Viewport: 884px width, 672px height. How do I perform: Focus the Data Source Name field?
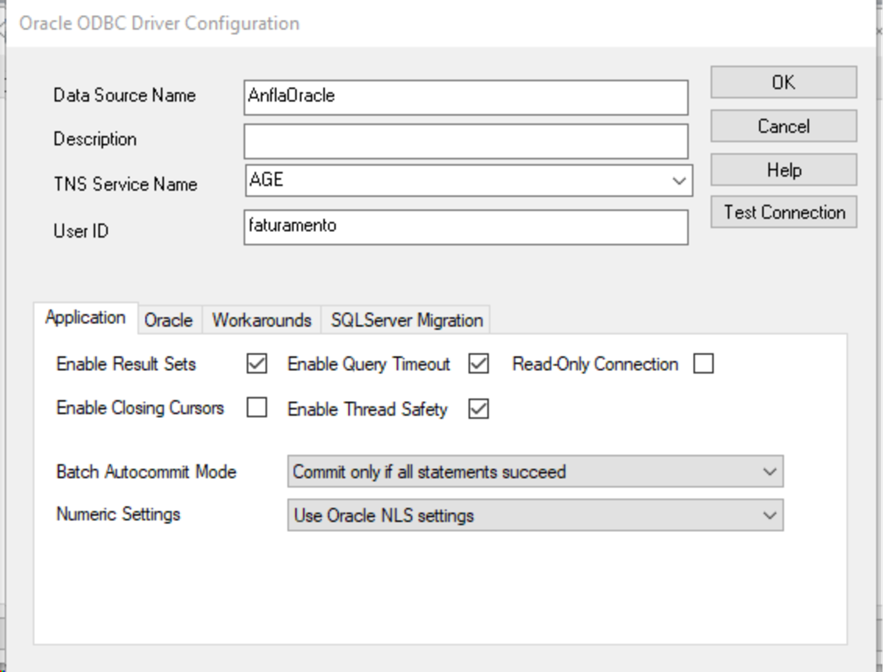click(466, 98)
